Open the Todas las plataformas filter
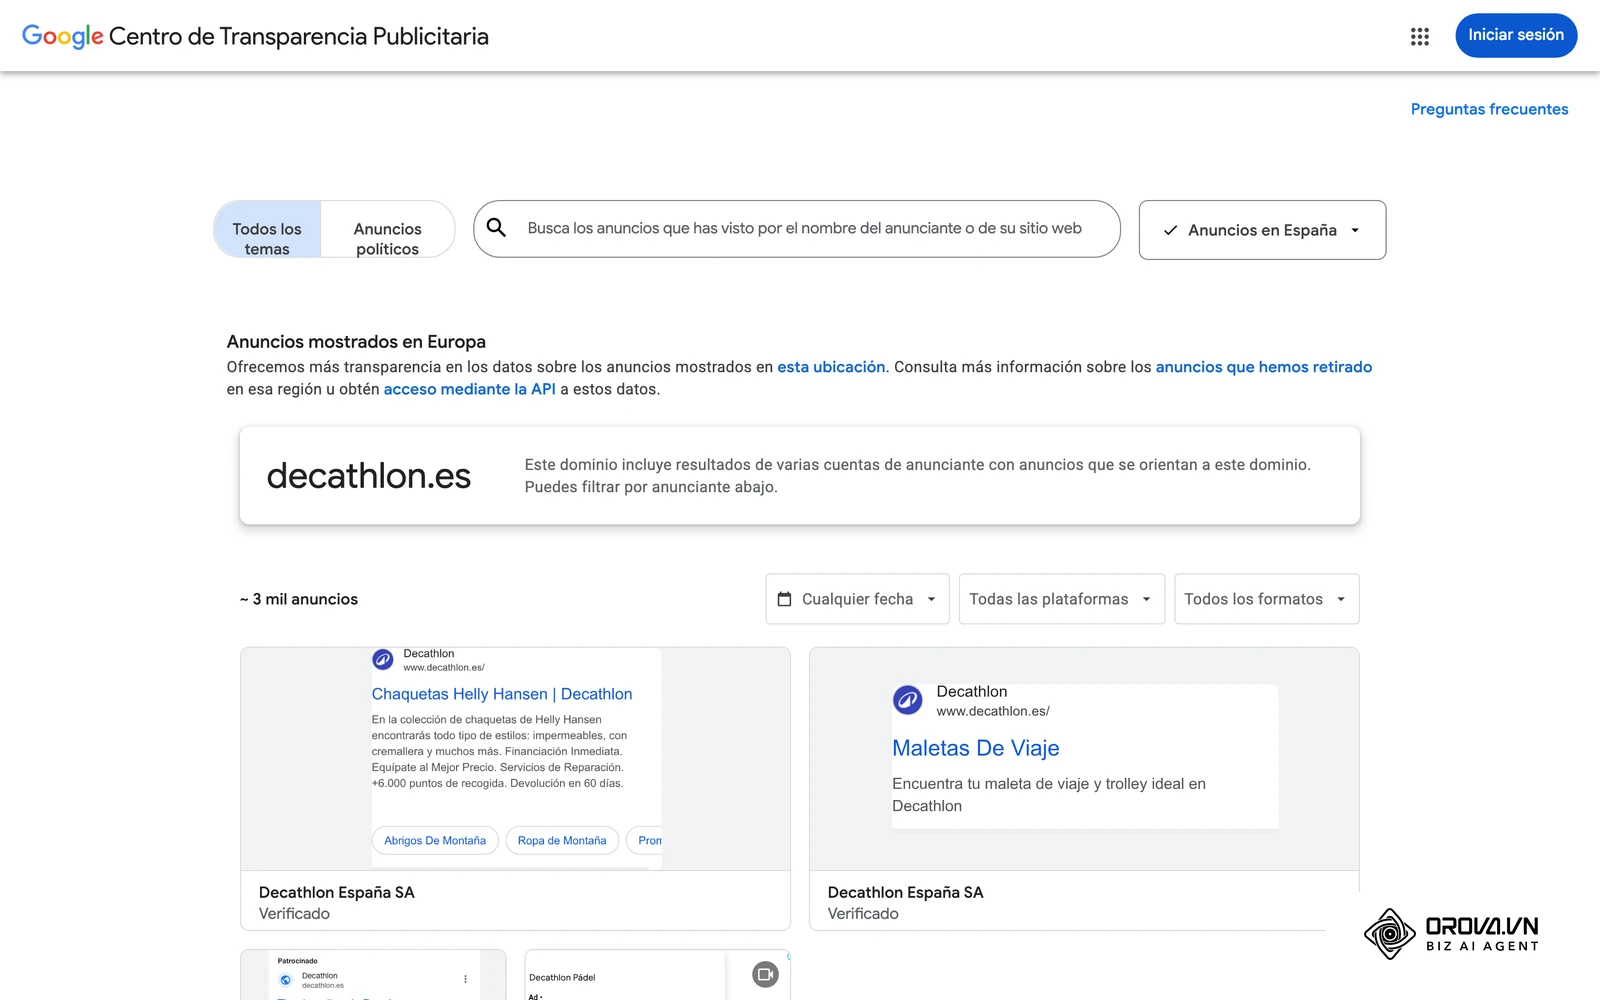The image size is (1600, 1000). tap(1061, 599)
